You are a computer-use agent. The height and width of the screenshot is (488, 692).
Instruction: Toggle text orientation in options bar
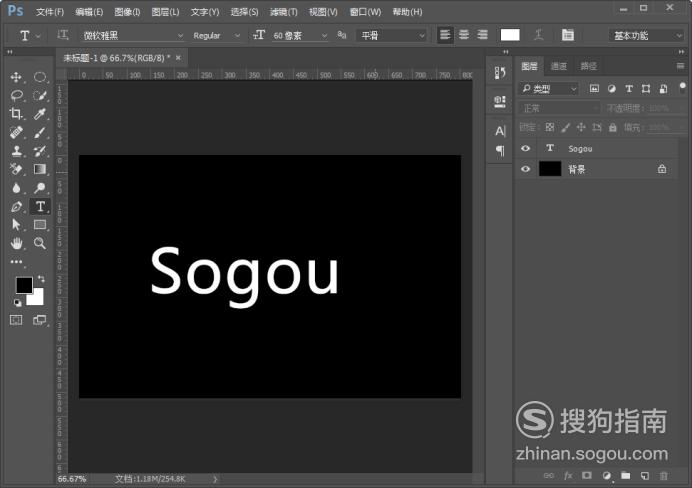coord(63,35)
